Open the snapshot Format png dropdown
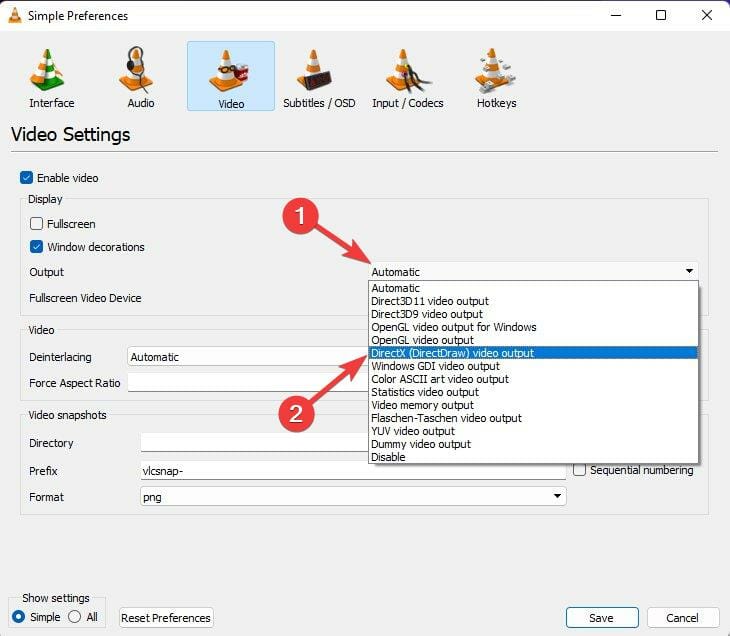The height and width of the screenshot is (636, 730). coord(353,496)
